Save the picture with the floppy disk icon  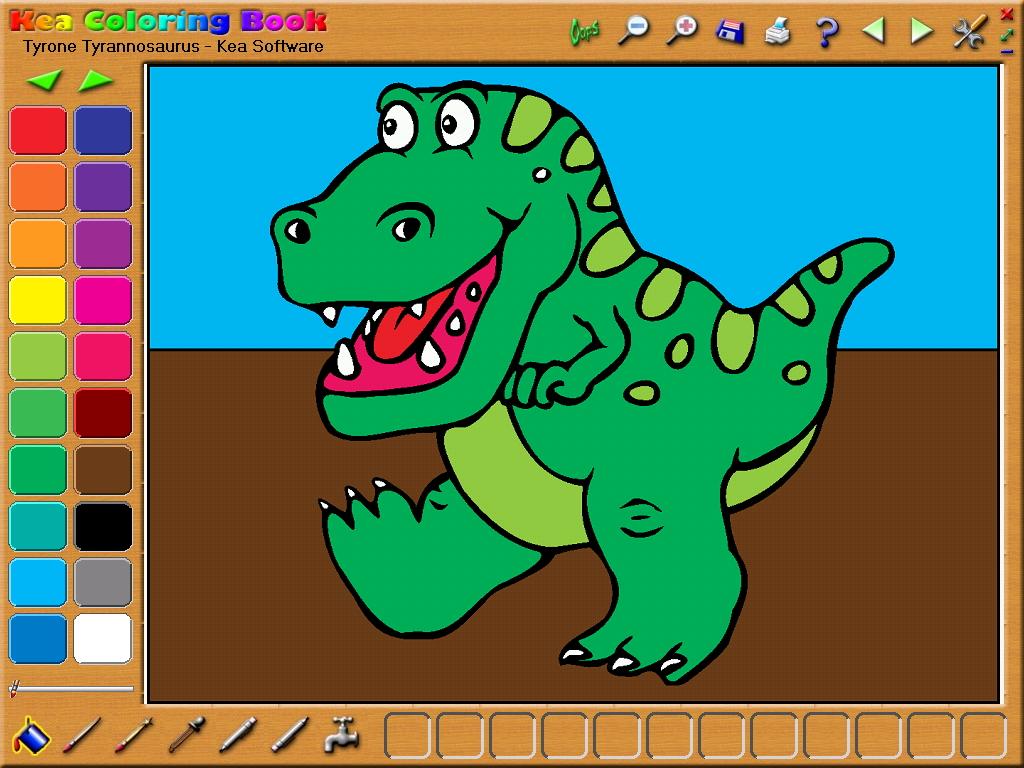point(730,30)
